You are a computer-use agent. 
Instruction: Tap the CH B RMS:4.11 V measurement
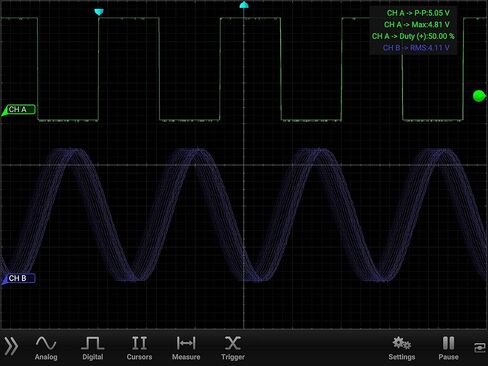tap(416, 48)
